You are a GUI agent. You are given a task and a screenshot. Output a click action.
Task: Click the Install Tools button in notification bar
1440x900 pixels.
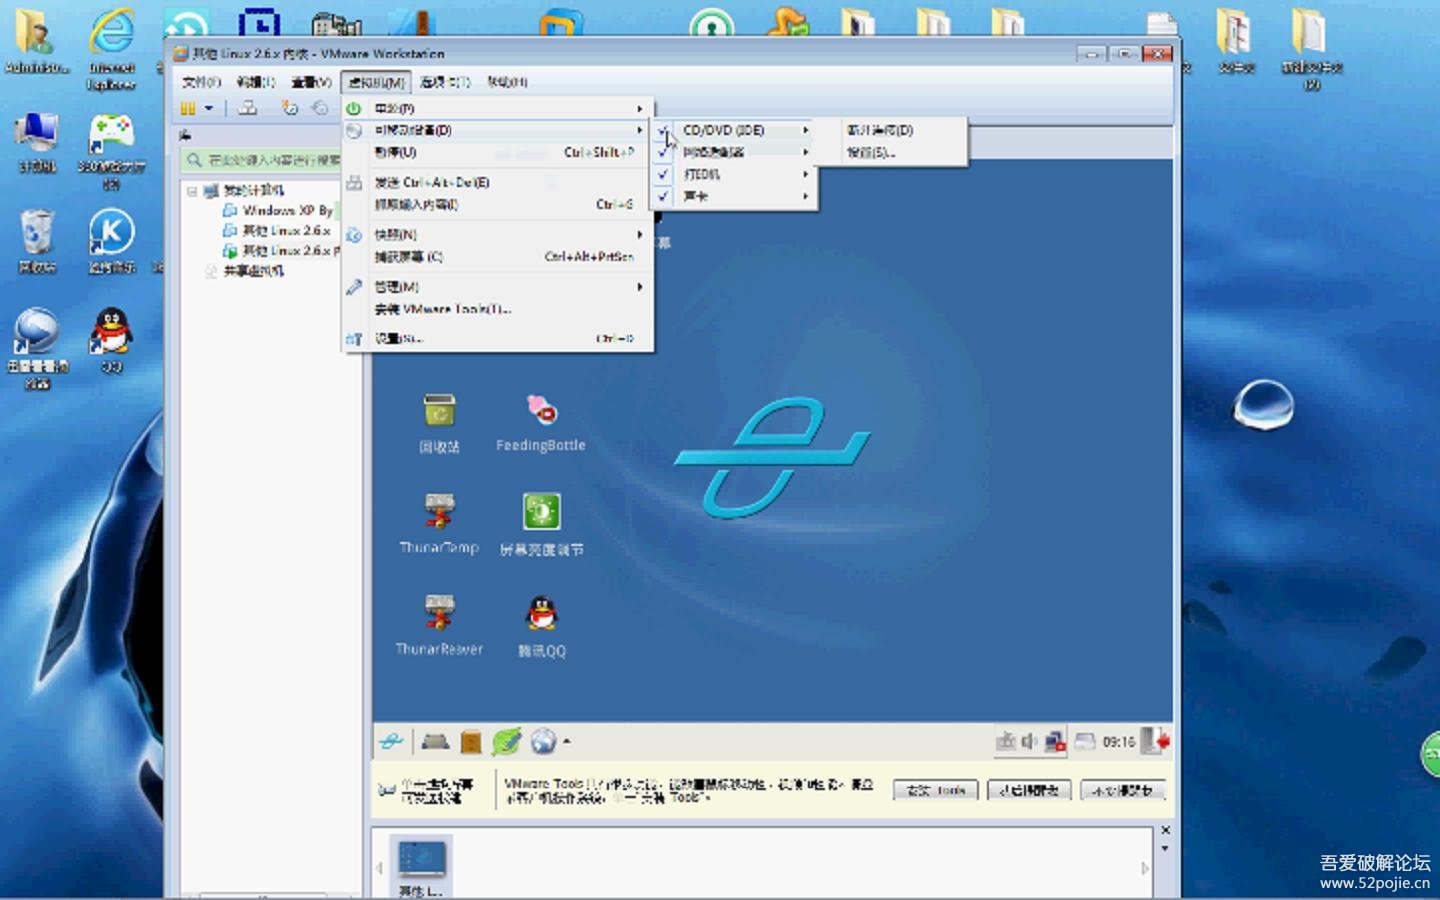[x=936, y=791]
